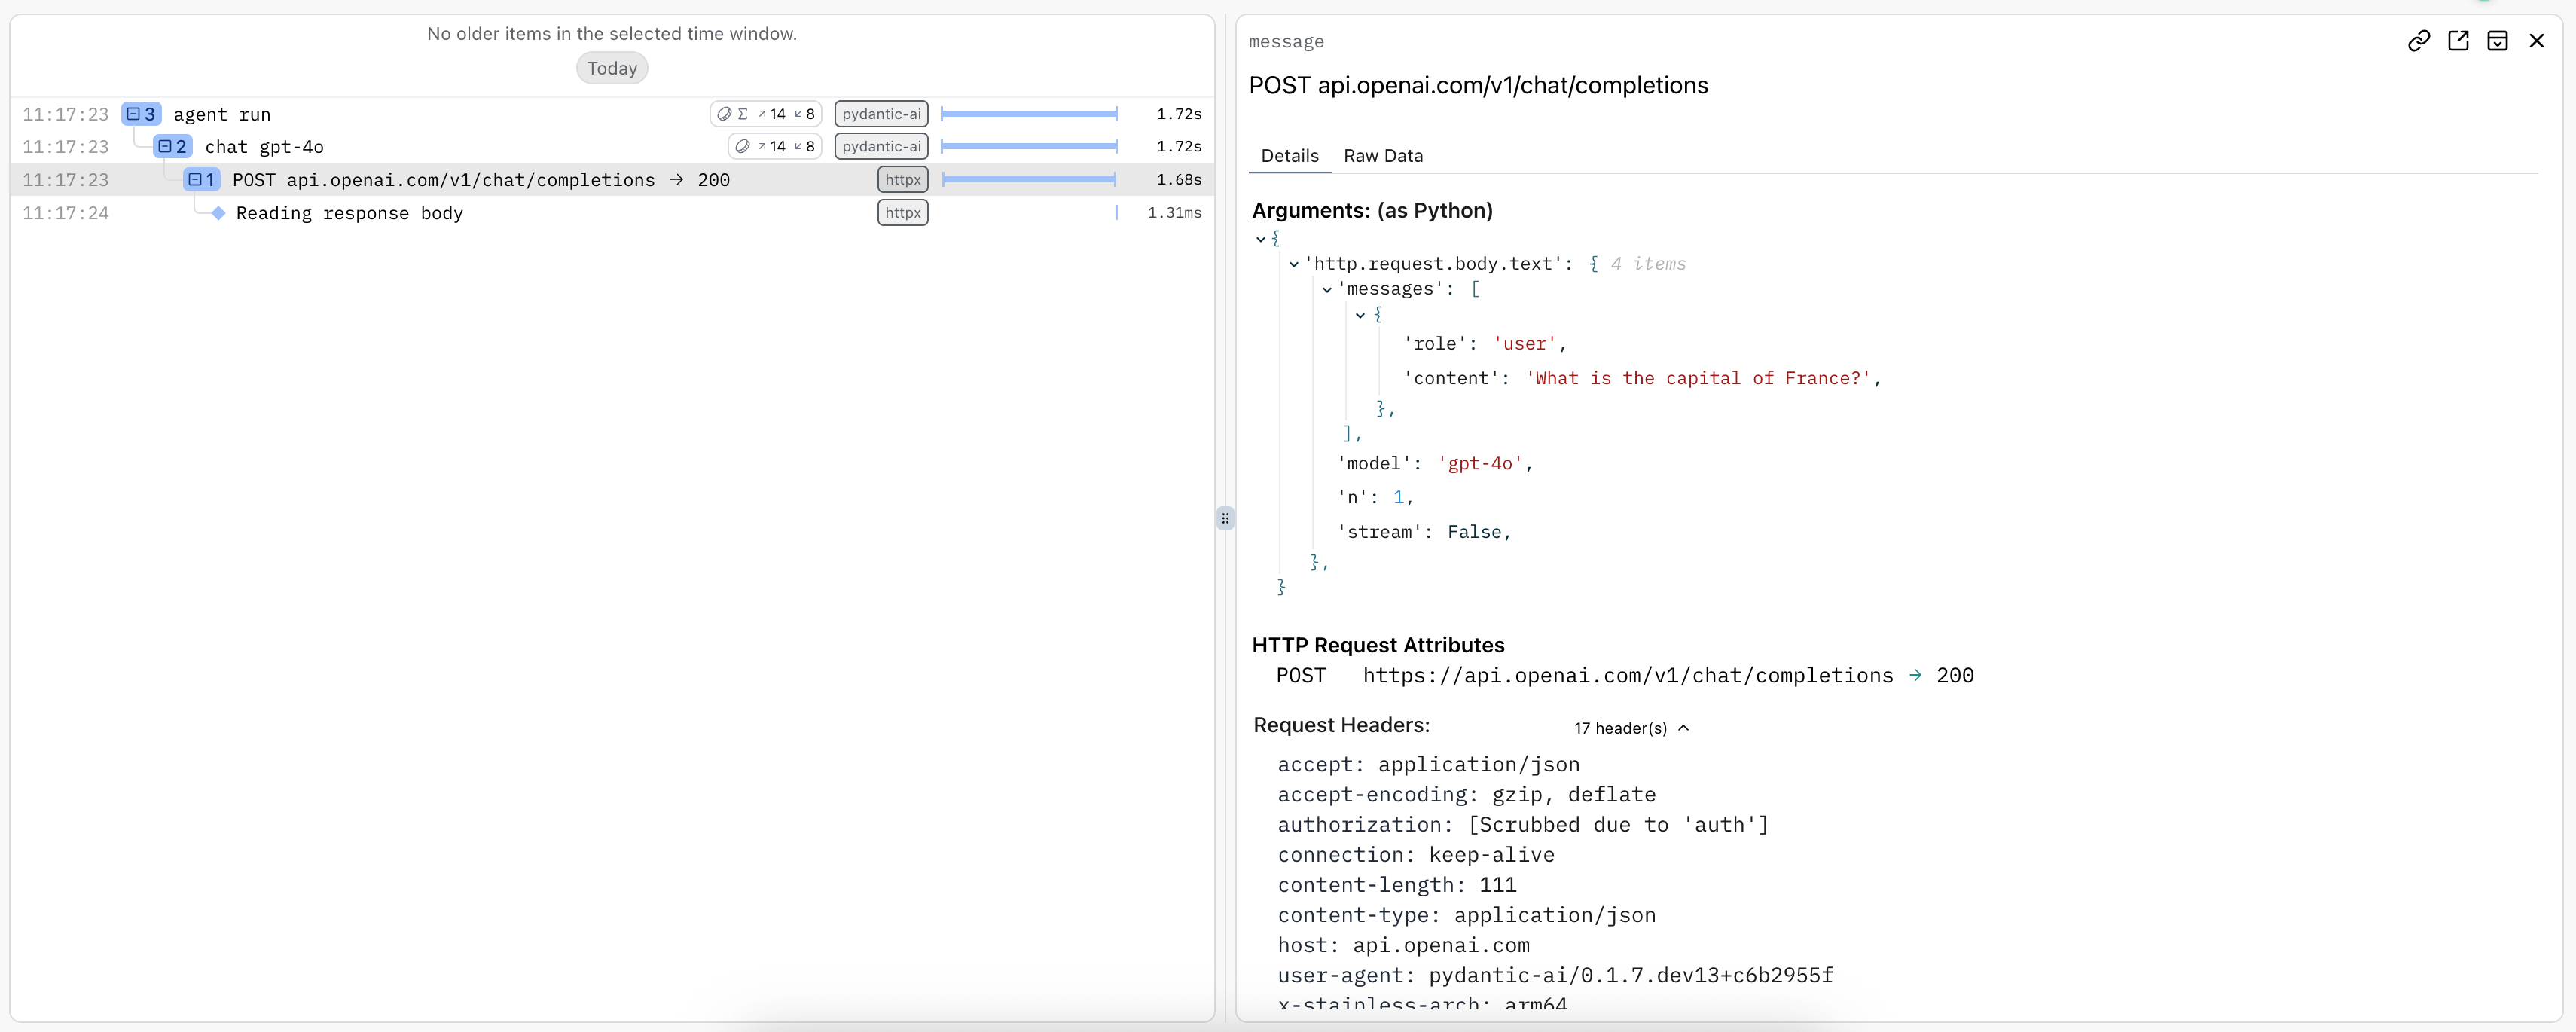Select the Details tab
The width and height of the screenshot is (2576, 1032).
click(1289, 156)
